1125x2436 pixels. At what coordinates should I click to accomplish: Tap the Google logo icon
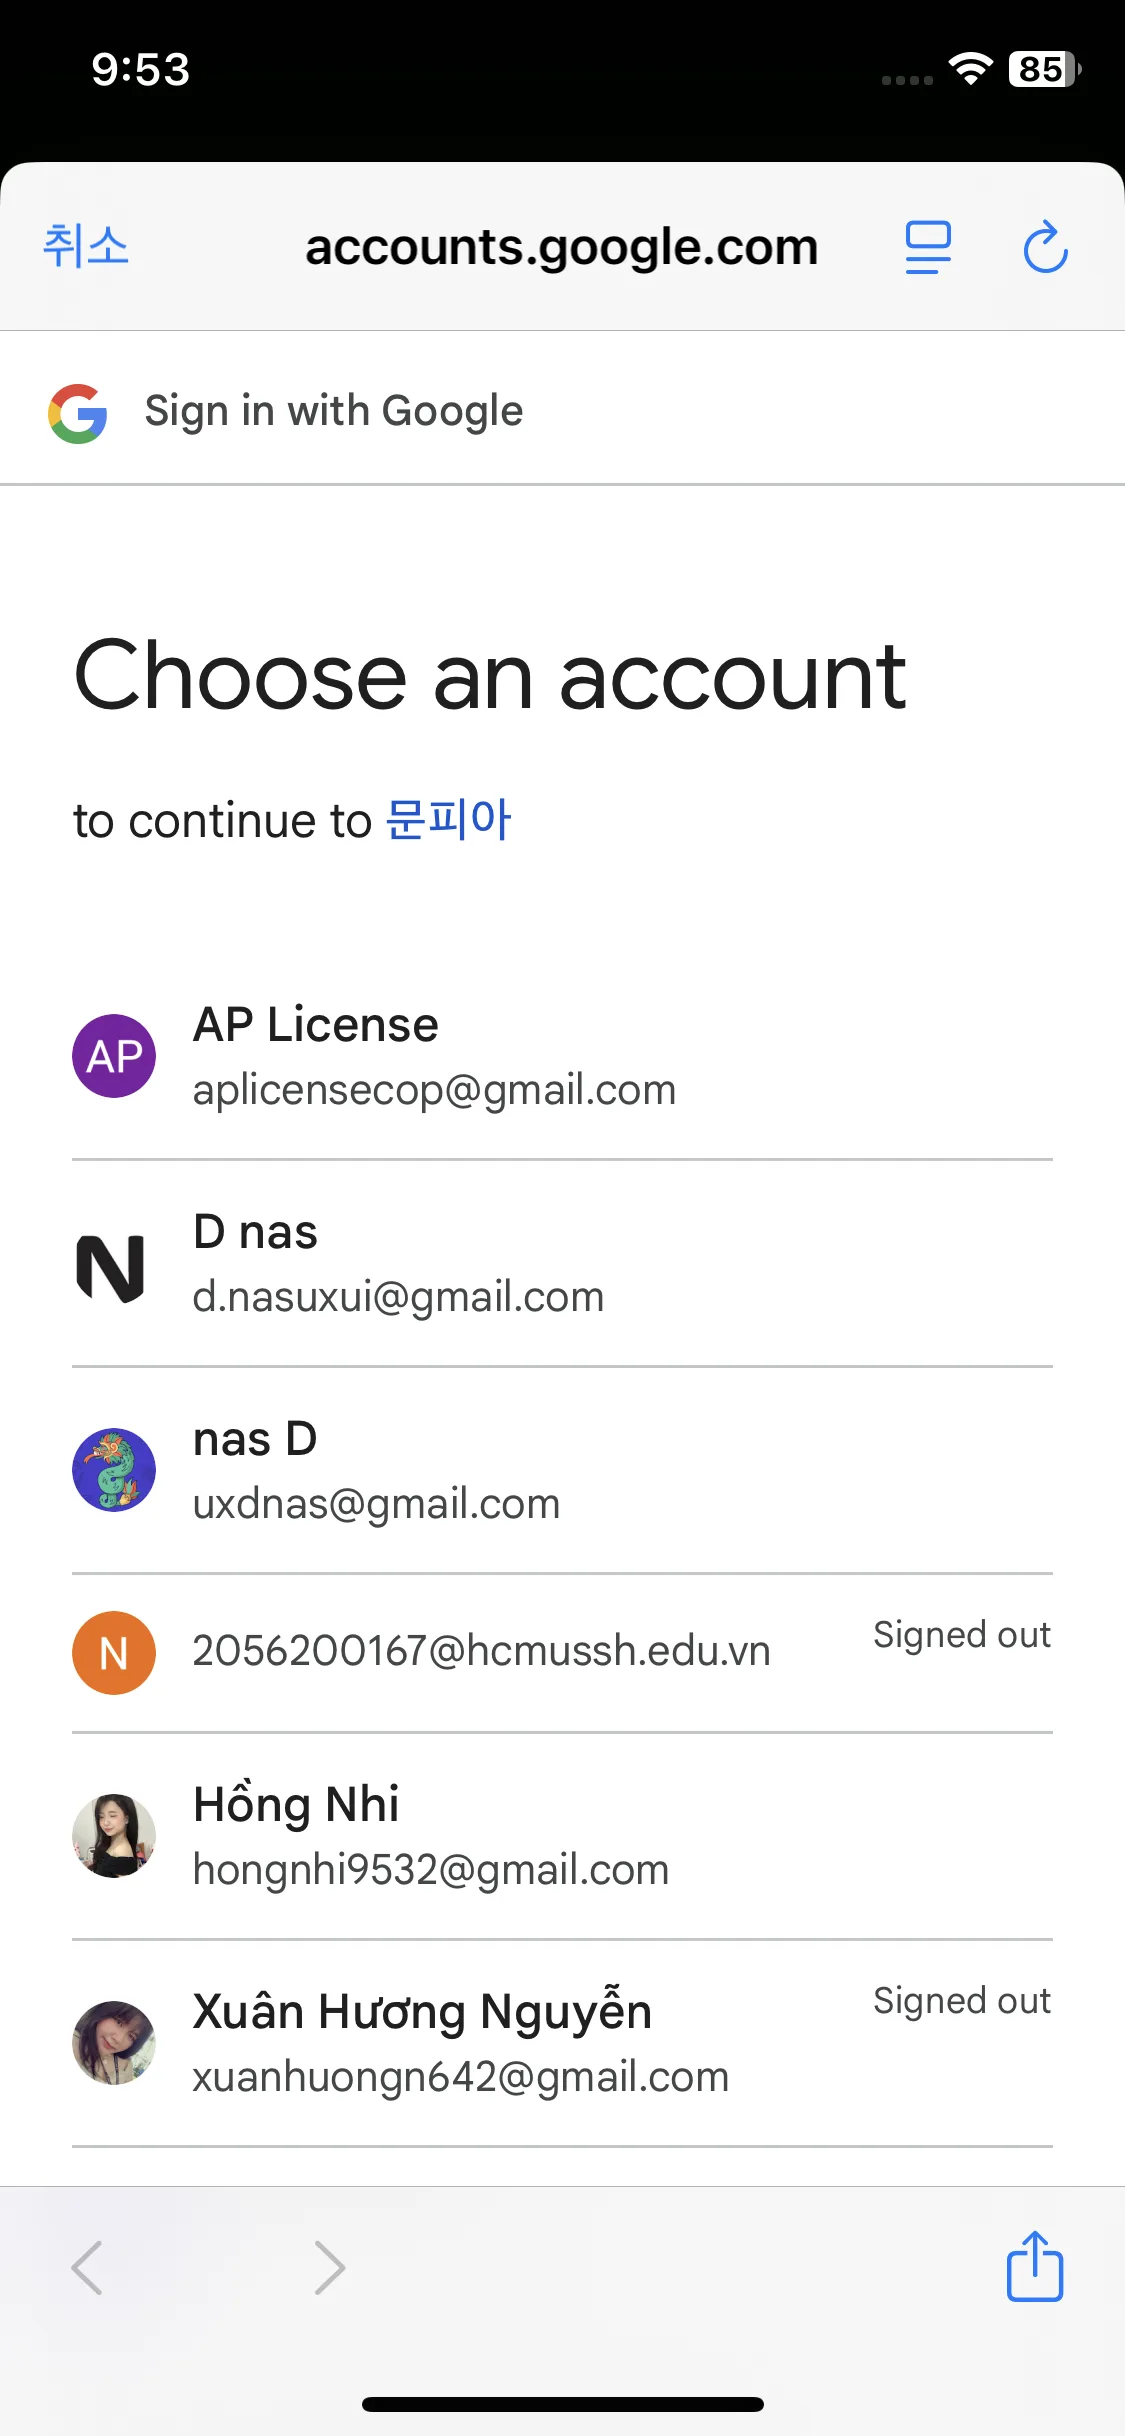[78, 413]
